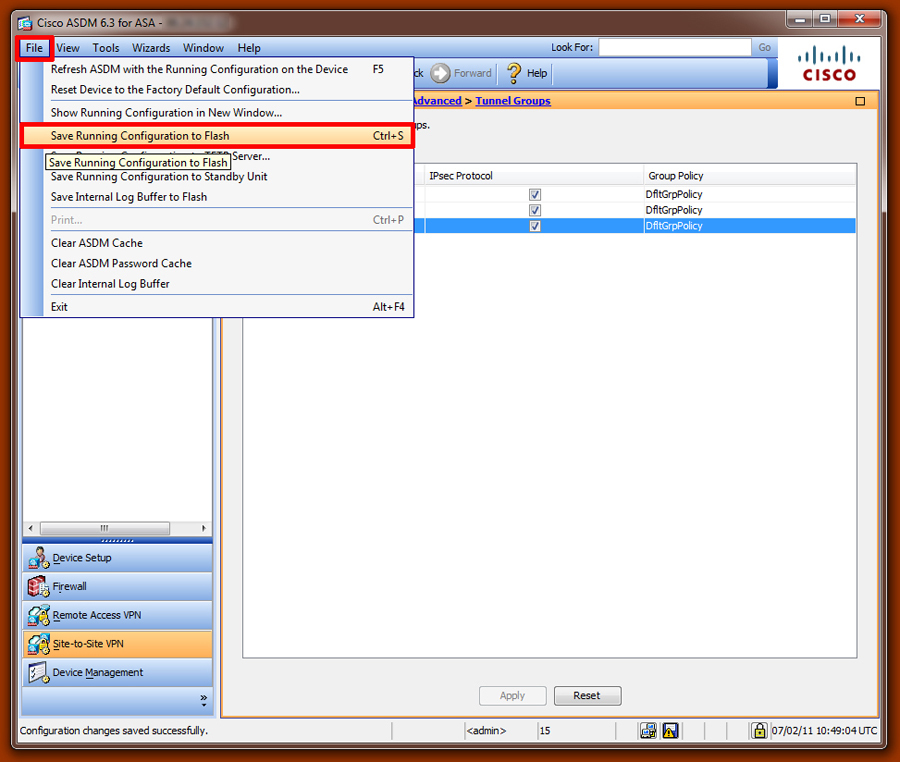Click the floppy disk warning status icon
The height and width of the screenshot is (762, 900).
pyautogui.click(x=670, y=730)
